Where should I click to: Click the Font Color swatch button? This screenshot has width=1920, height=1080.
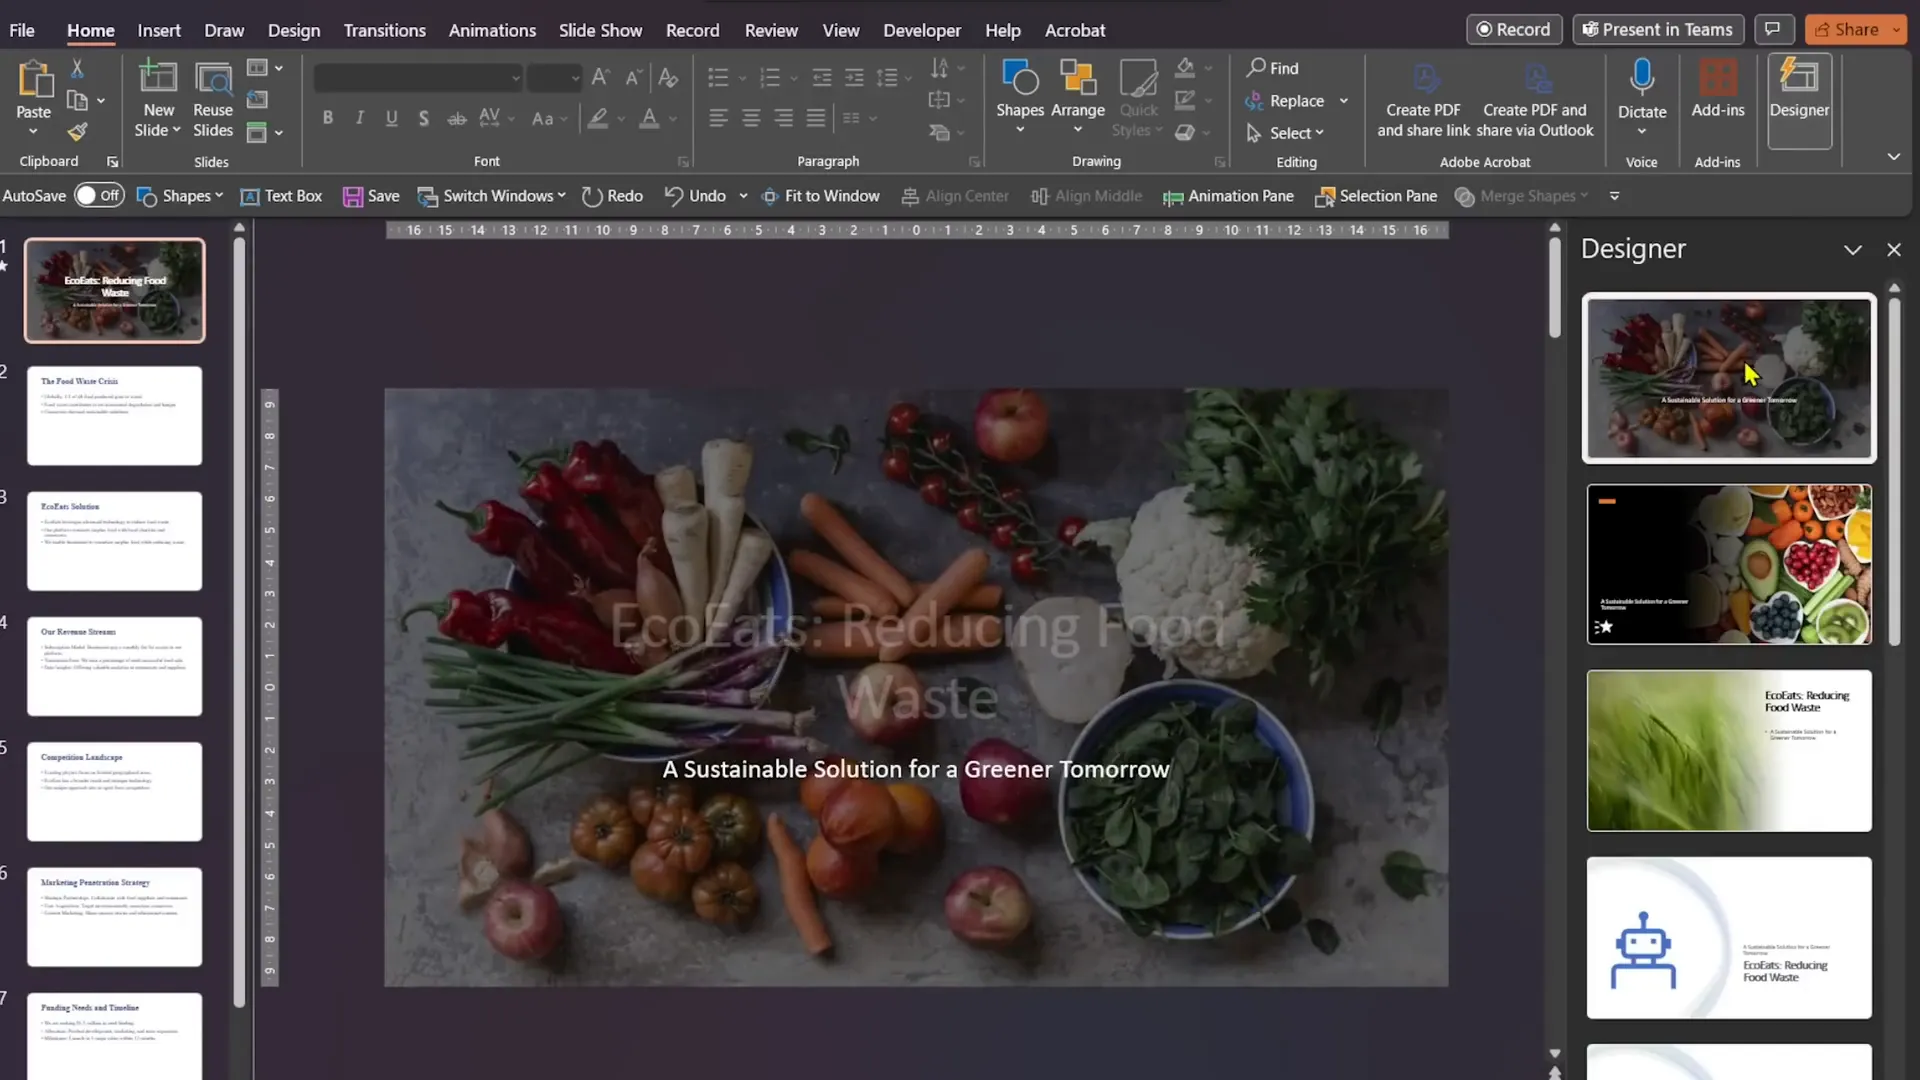(649, 118)
